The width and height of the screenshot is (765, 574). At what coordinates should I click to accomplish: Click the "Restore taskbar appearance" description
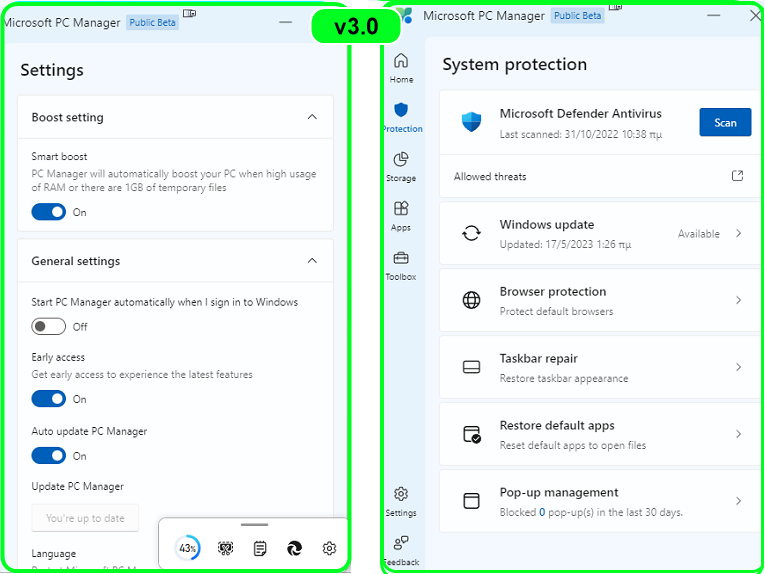564,378
